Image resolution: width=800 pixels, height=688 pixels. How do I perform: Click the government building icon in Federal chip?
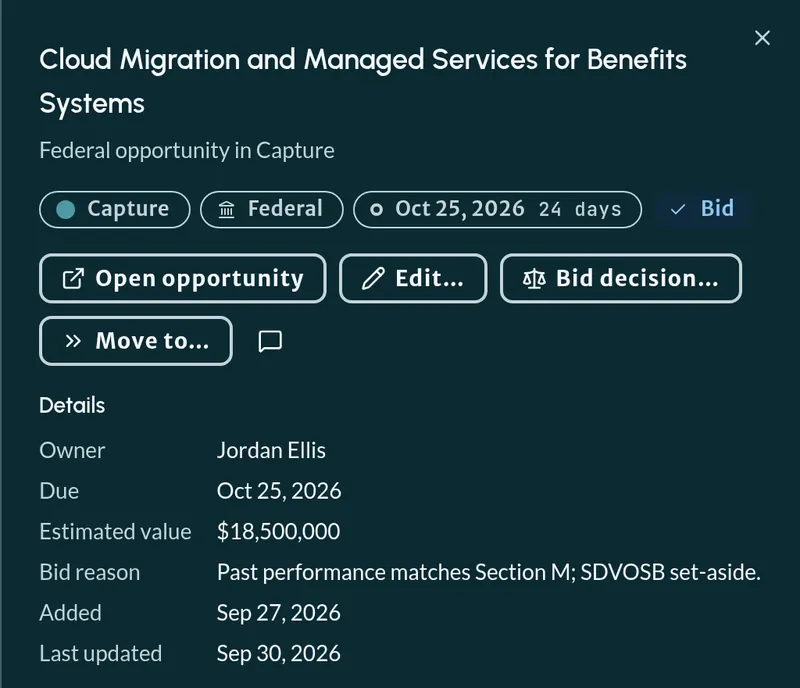coord(227,210)
